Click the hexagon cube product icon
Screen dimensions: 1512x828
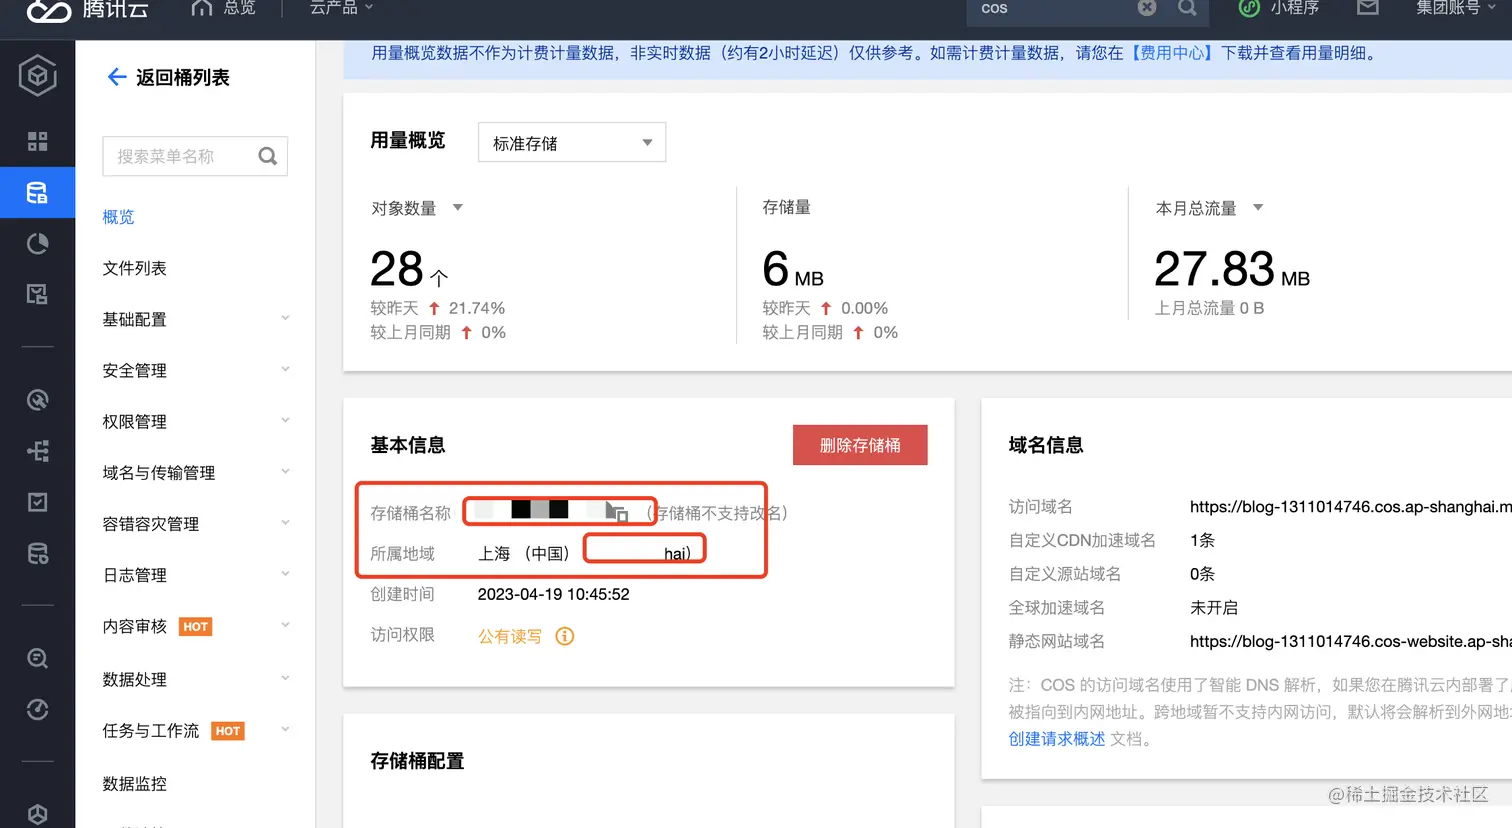pos(37,76)
